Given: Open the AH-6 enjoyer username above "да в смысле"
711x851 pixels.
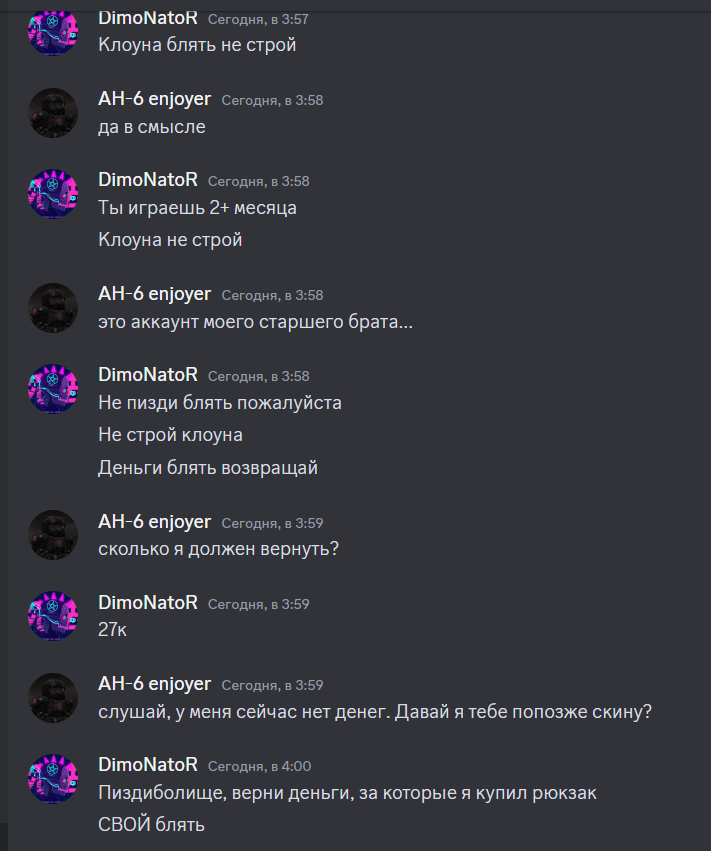Looking at the screenshot, I should tap(154, 99).
